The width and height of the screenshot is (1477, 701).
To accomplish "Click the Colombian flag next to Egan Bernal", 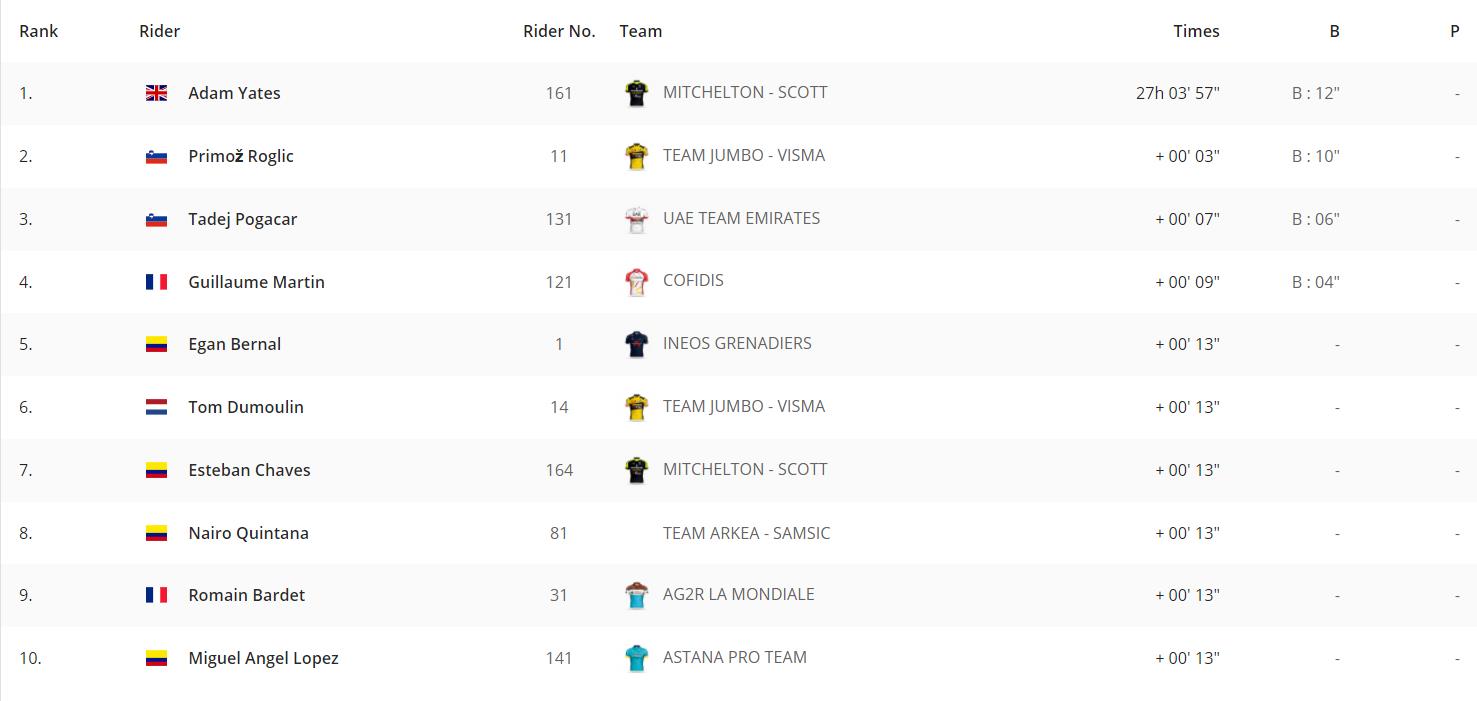I will (156, 344).
